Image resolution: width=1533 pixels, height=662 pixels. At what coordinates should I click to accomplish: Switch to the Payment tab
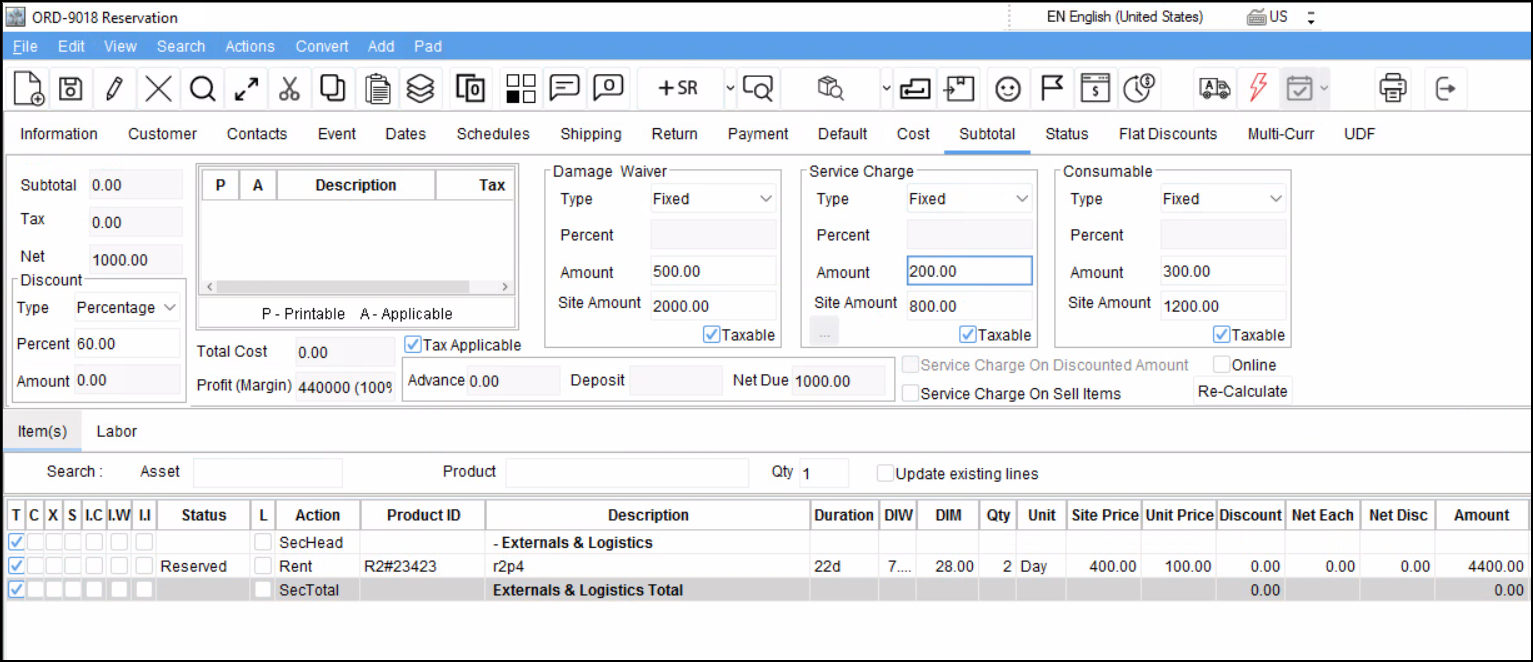(x=758, y=134)
